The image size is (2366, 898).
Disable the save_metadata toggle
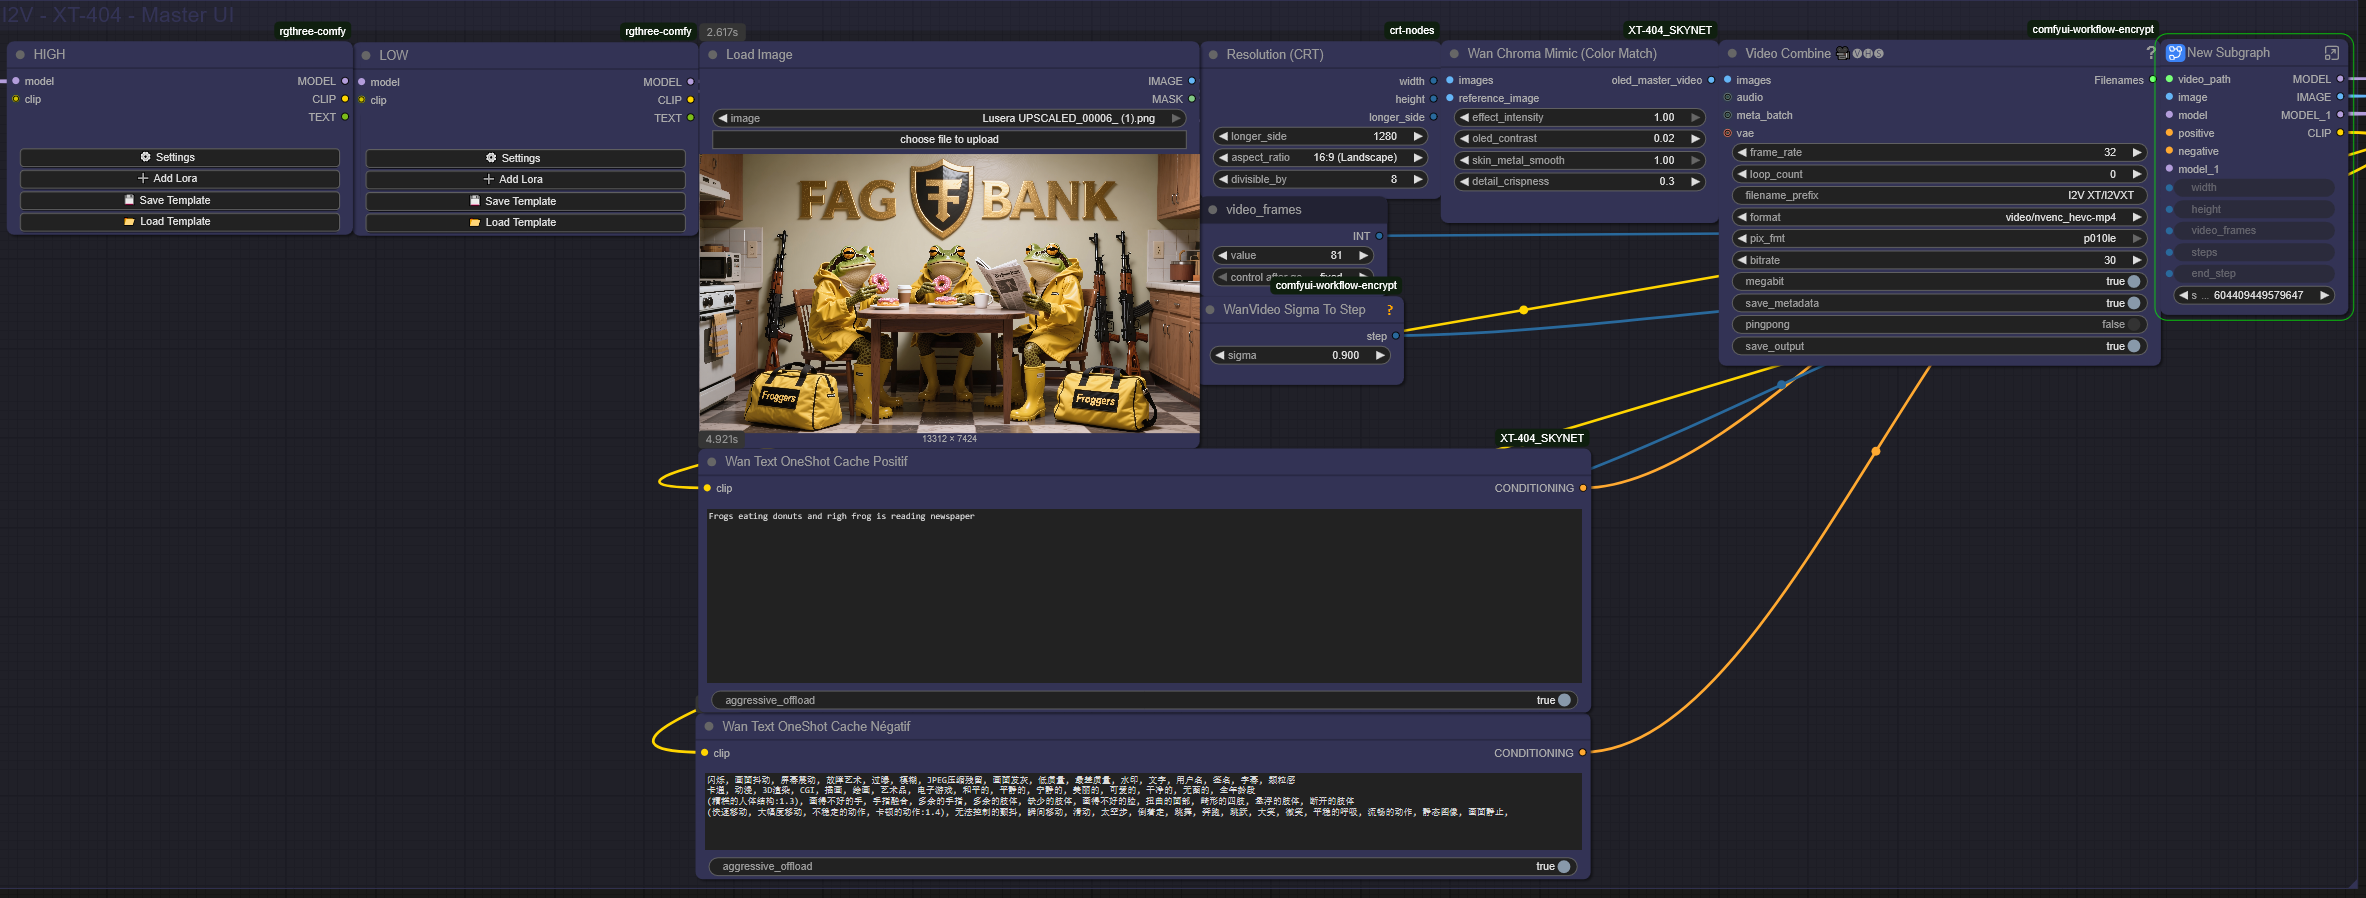(2133, 303)
